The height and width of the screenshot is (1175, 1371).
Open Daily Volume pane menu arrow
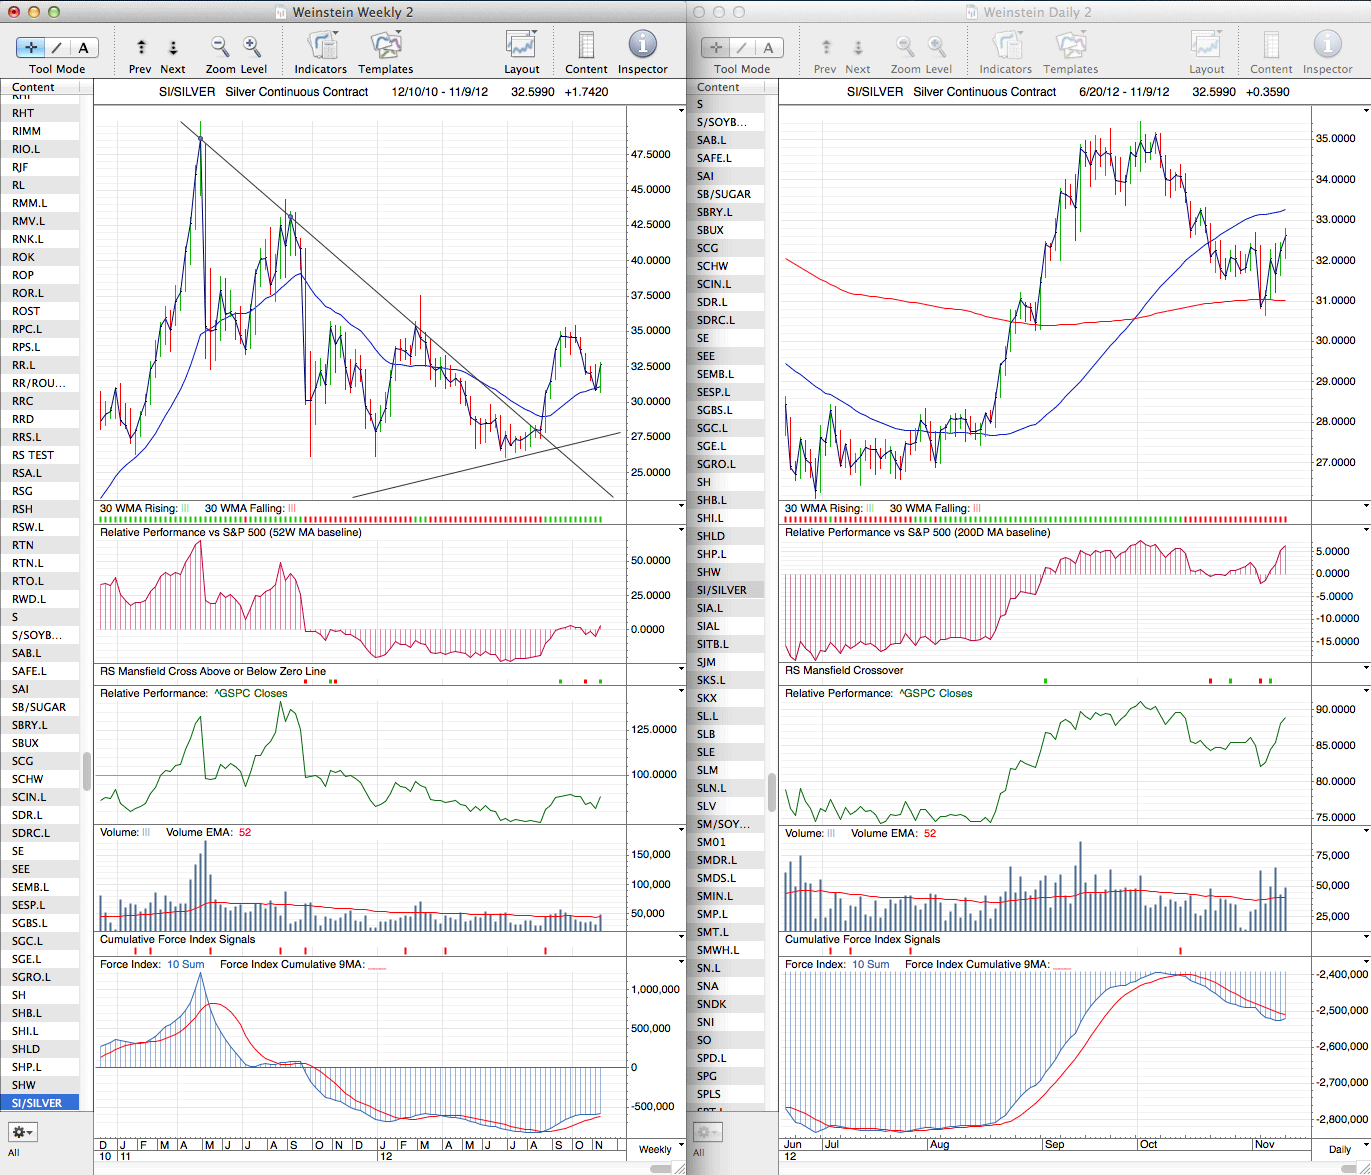(x=1366, y=830)
